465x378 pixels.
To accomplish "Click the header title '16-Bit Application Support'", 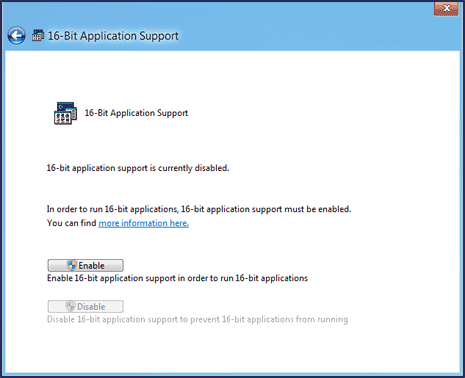I will tap(113, 36).
